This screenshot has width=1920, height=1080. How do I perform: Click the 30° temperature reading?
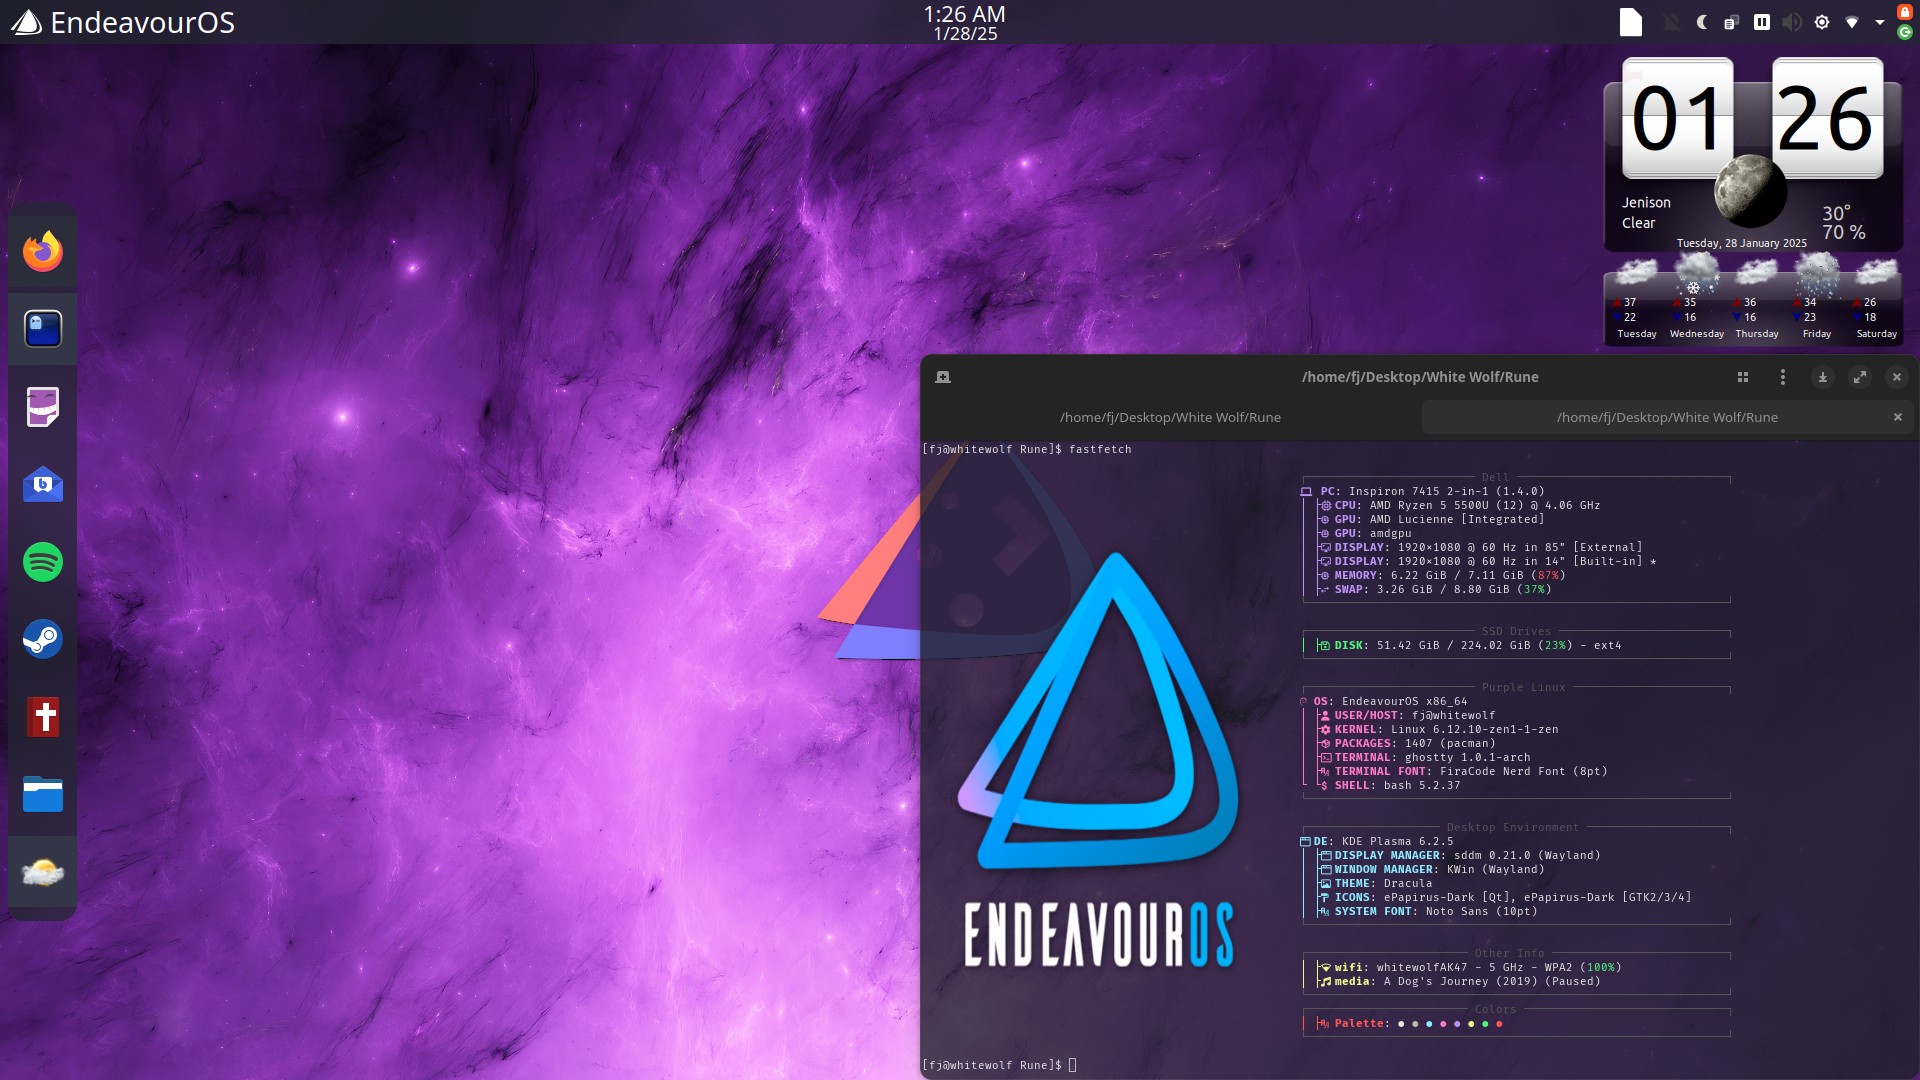[x=1836, y=213]
